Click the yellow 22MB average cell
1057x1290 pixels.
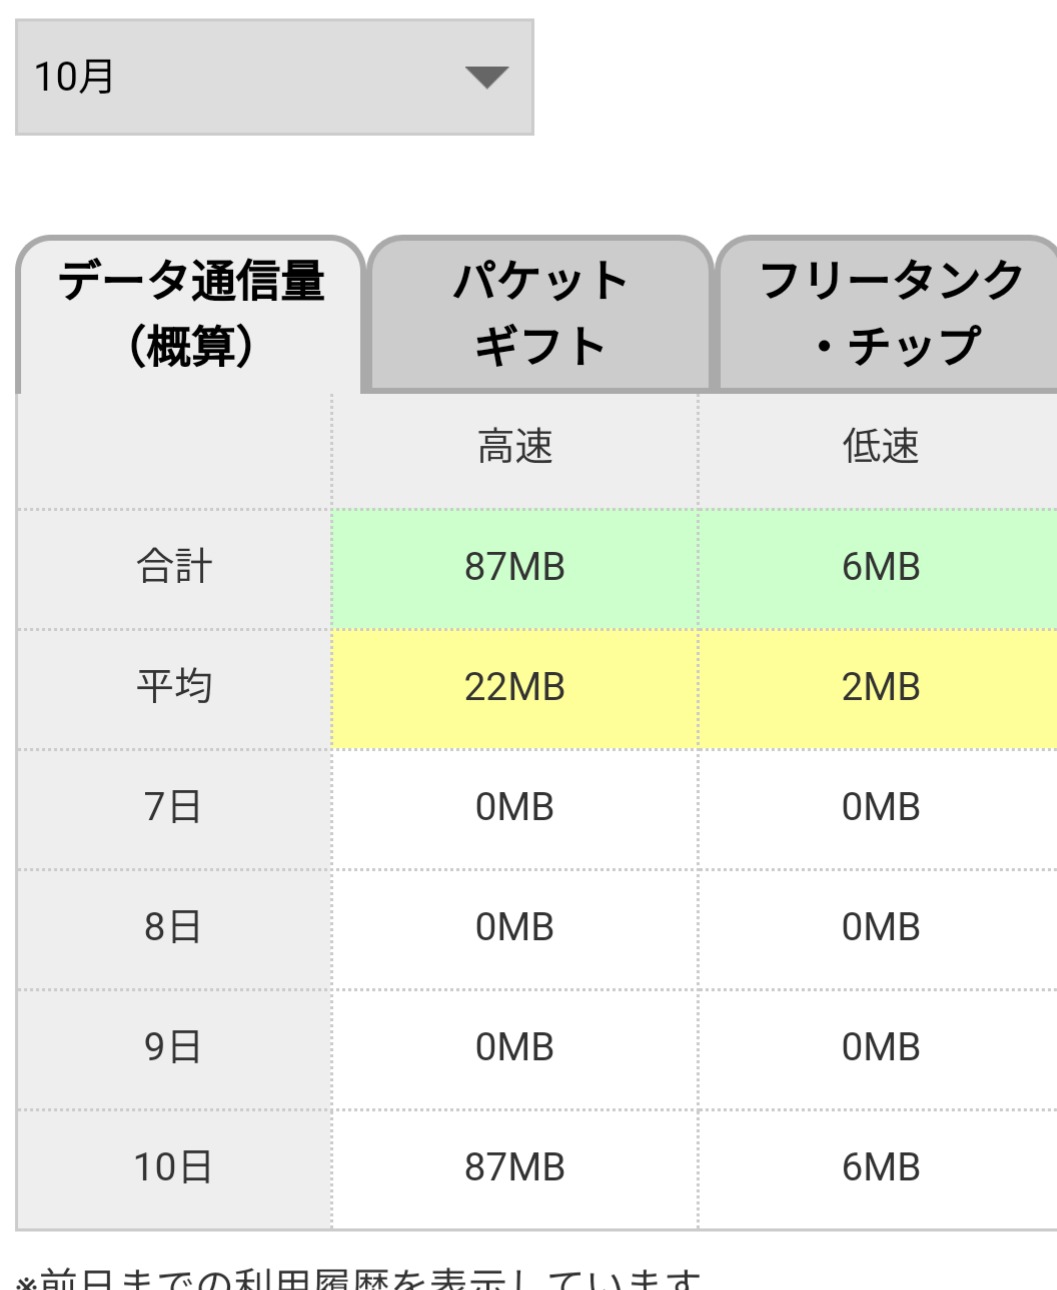515,687
